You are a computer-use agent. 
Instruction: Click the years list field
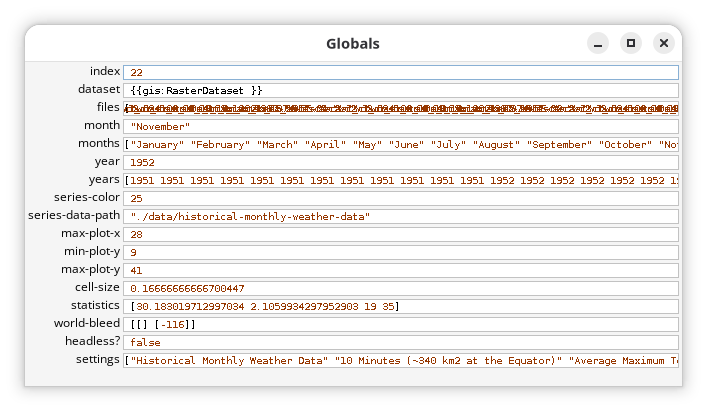pyautogui.click(x=400, y=180)
